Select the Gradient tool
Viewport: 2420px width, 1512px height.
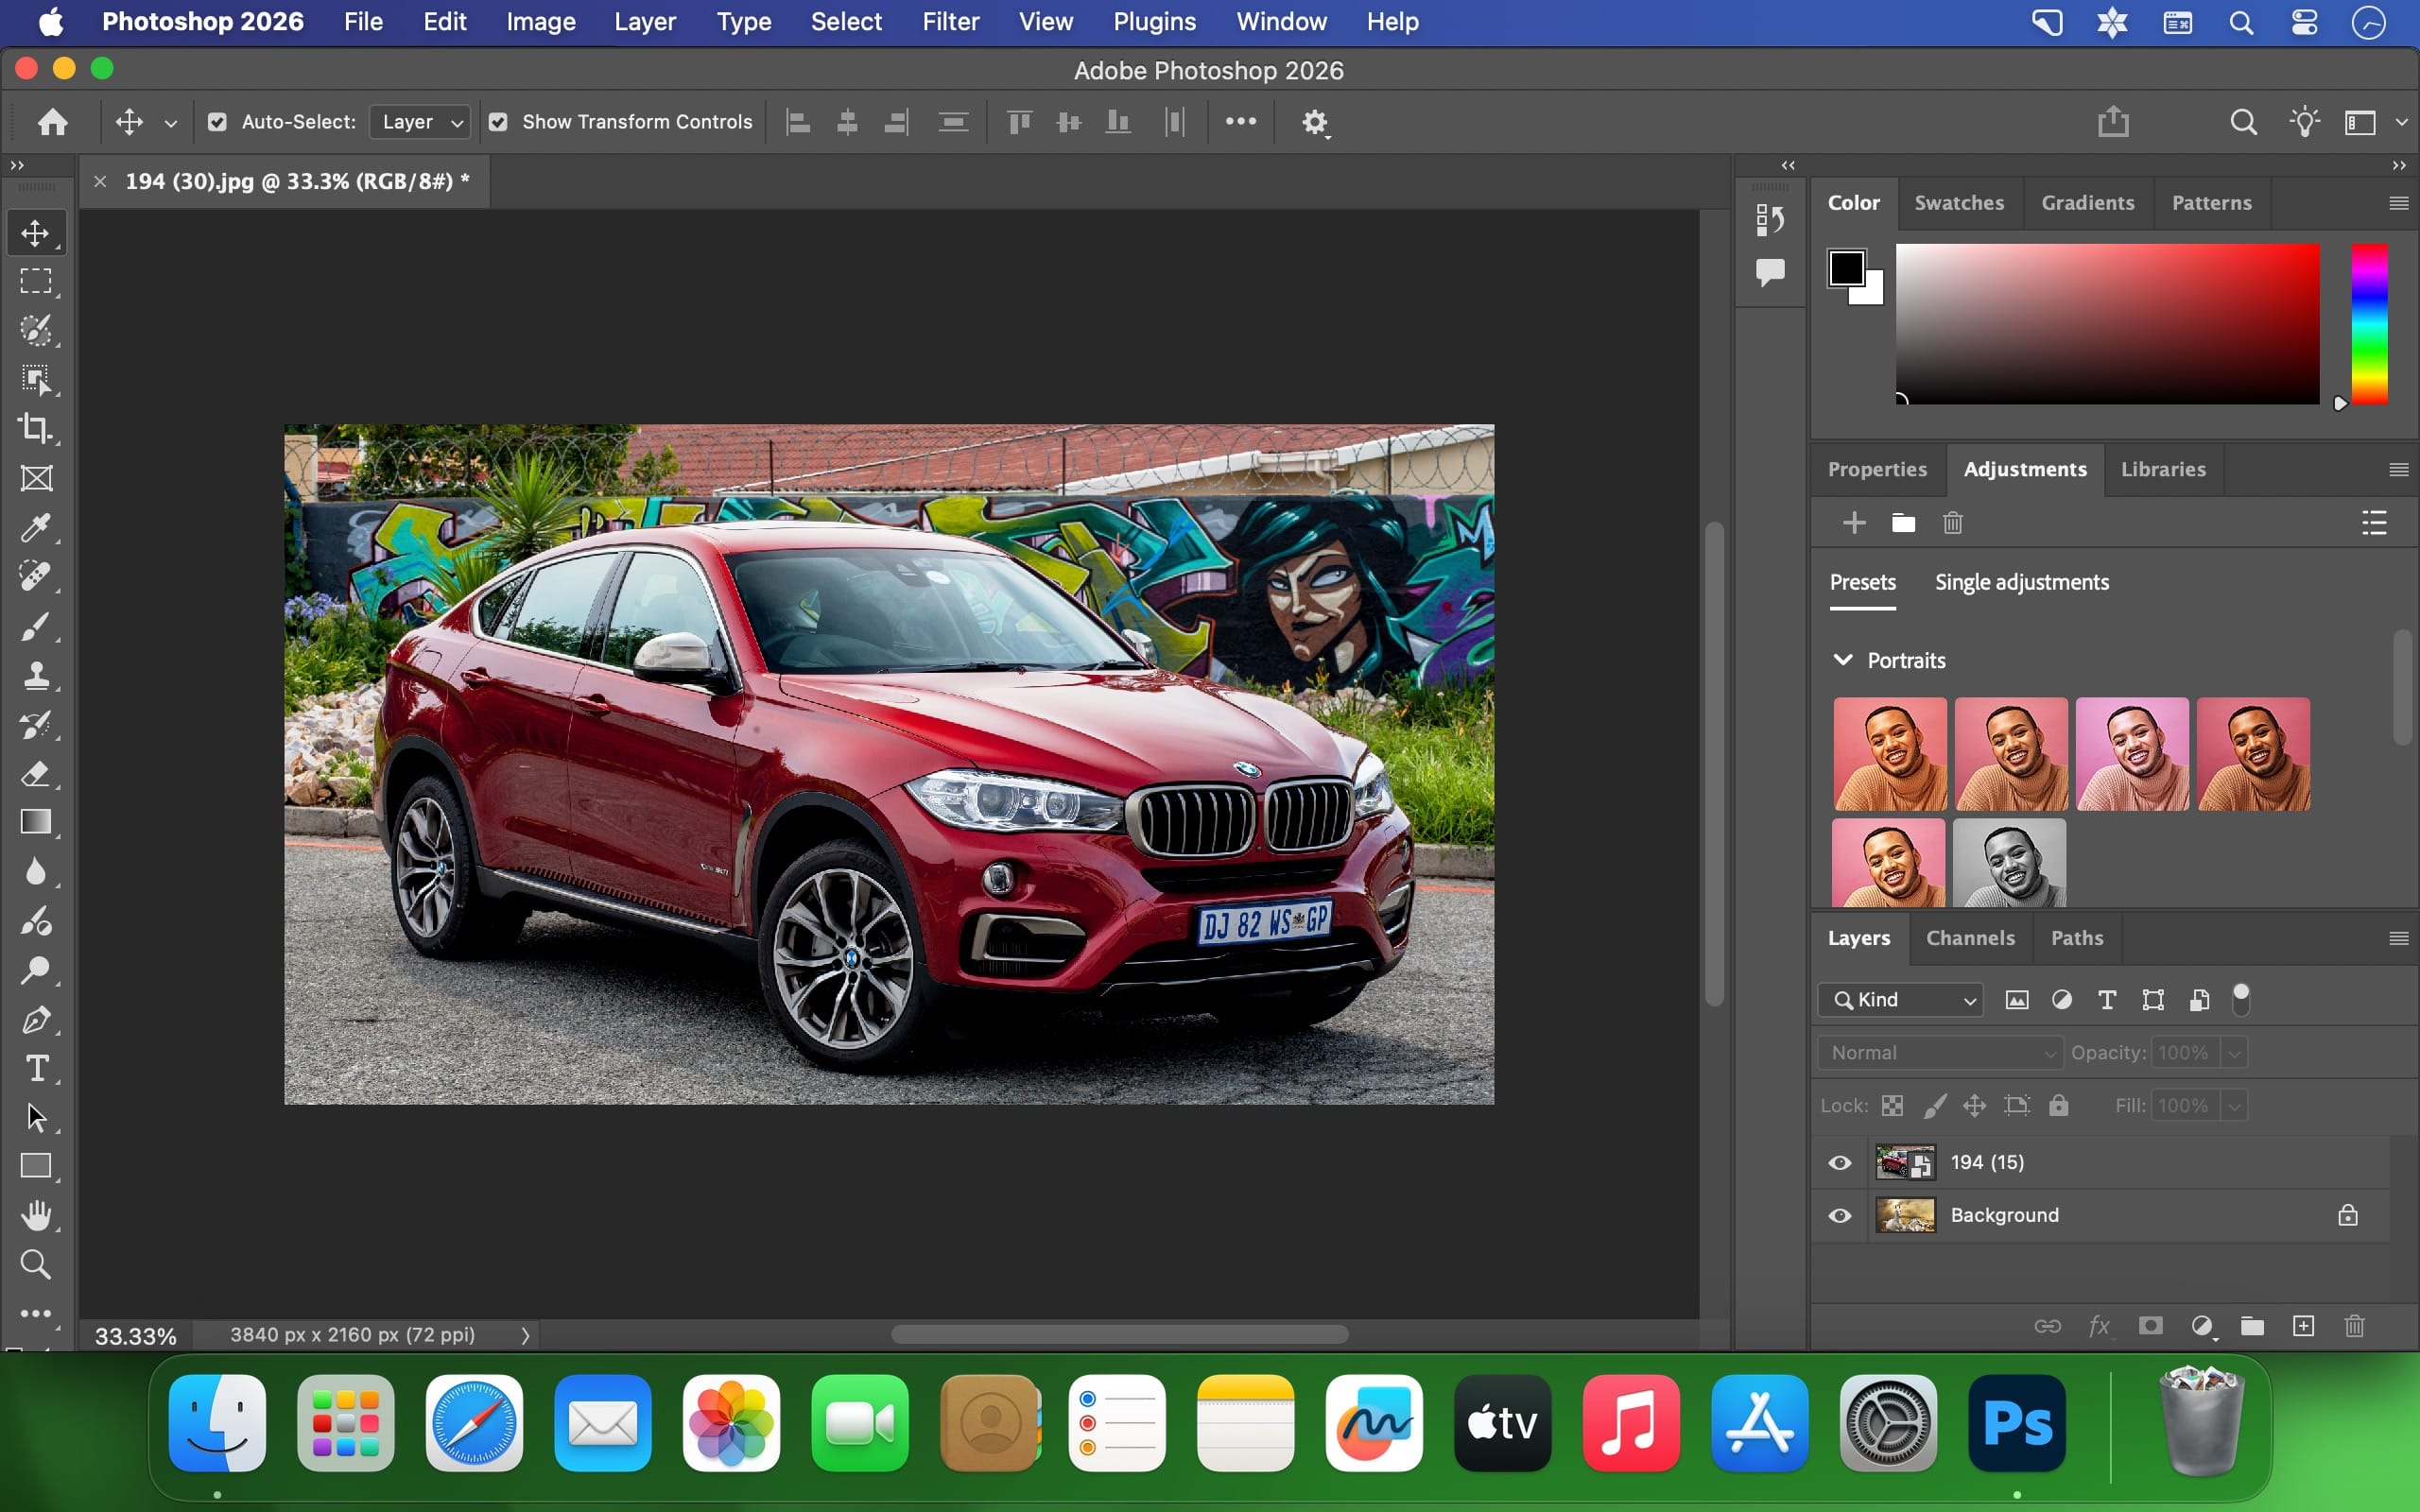[x=36, y=822]
